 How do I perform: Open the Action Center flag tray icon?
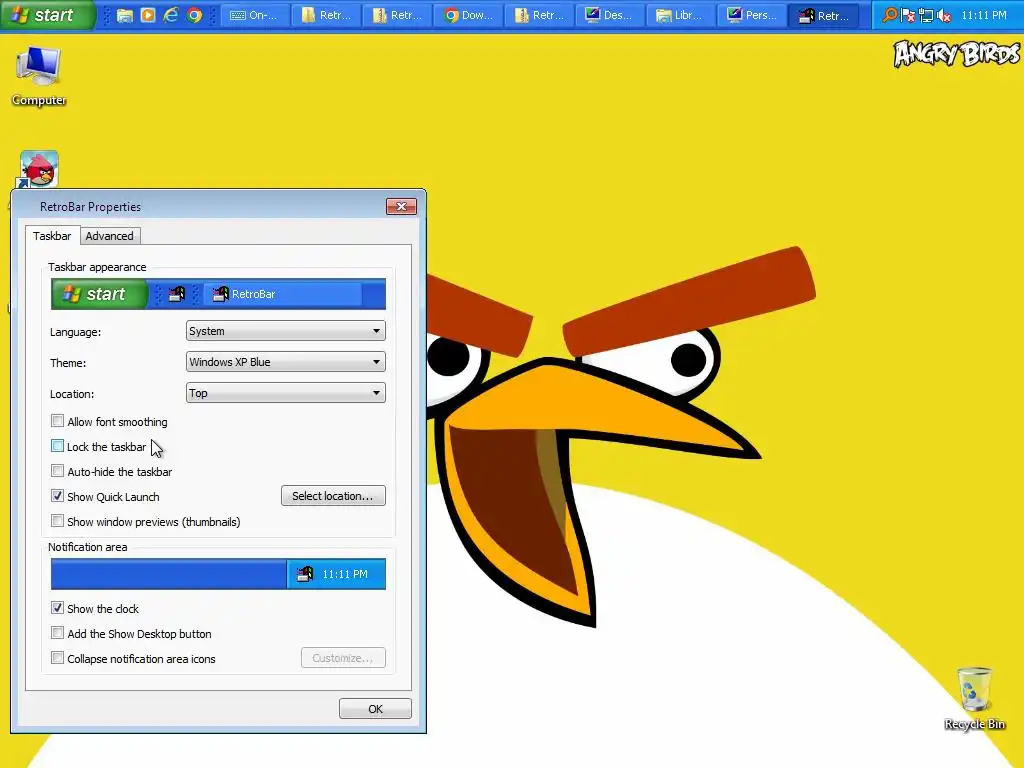pos(908,15)
